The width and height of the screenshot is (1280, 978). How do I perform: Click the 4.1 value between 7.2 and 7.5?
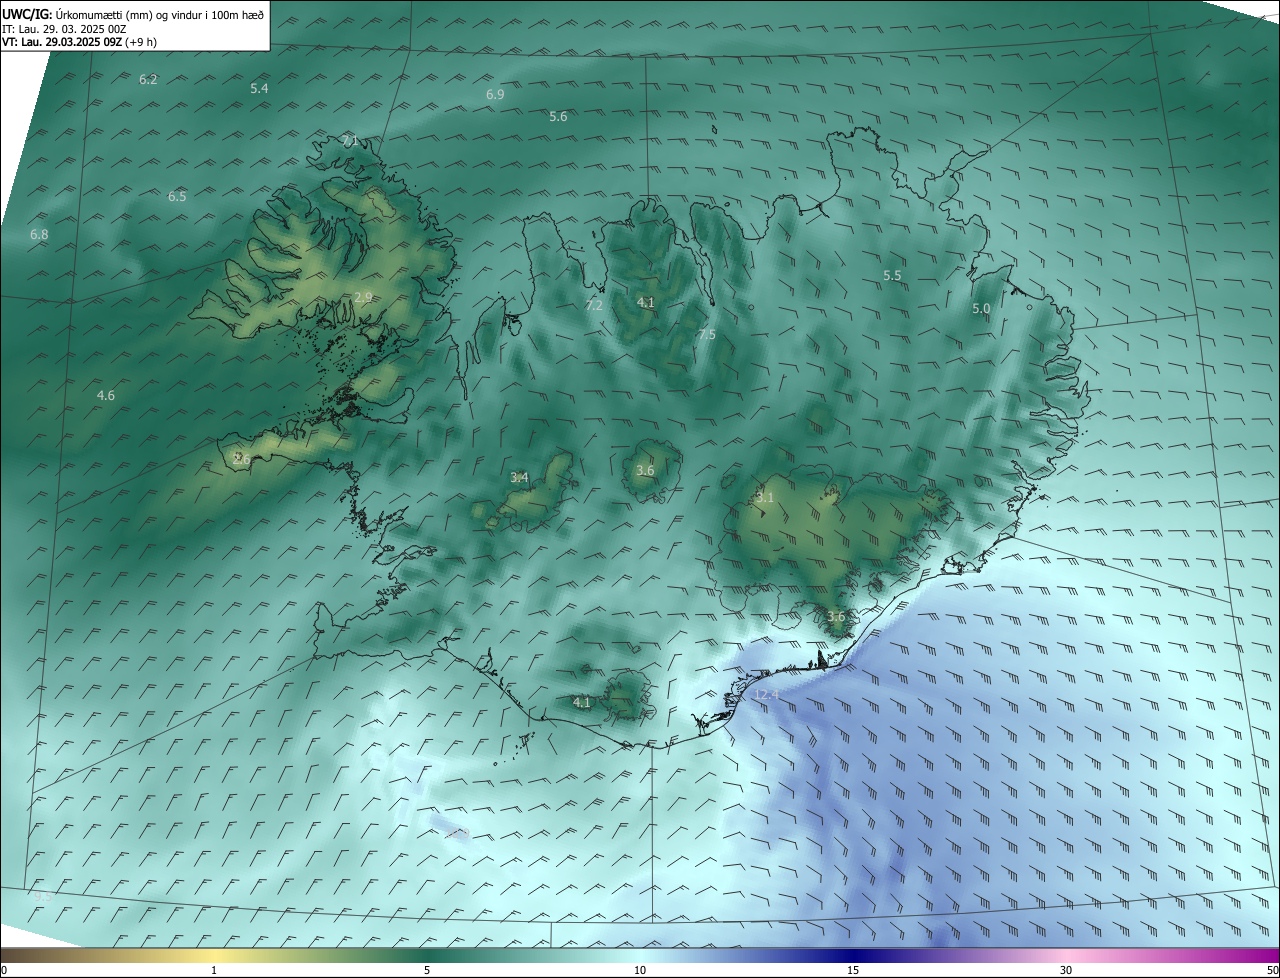pyautogui.click(x=646, y=301)
